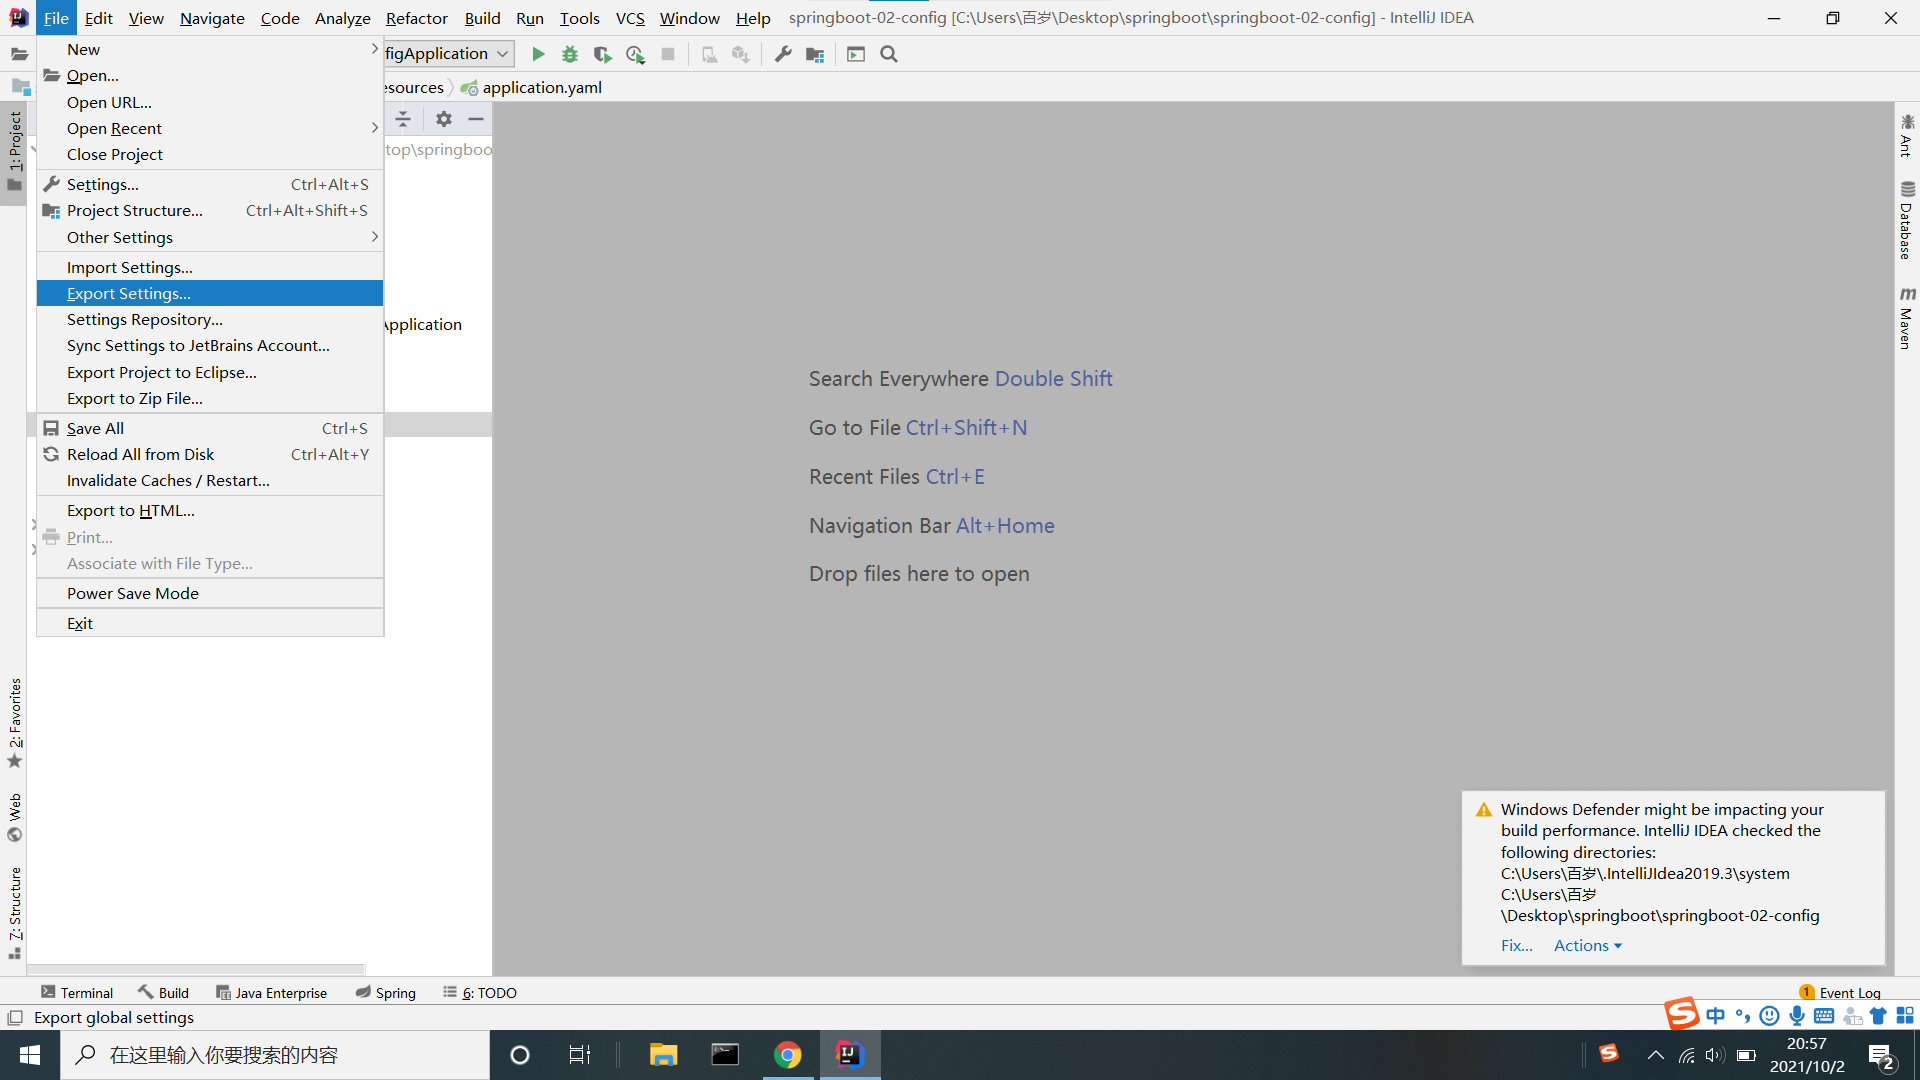Open the Project tool window tab

pos(14,151)
